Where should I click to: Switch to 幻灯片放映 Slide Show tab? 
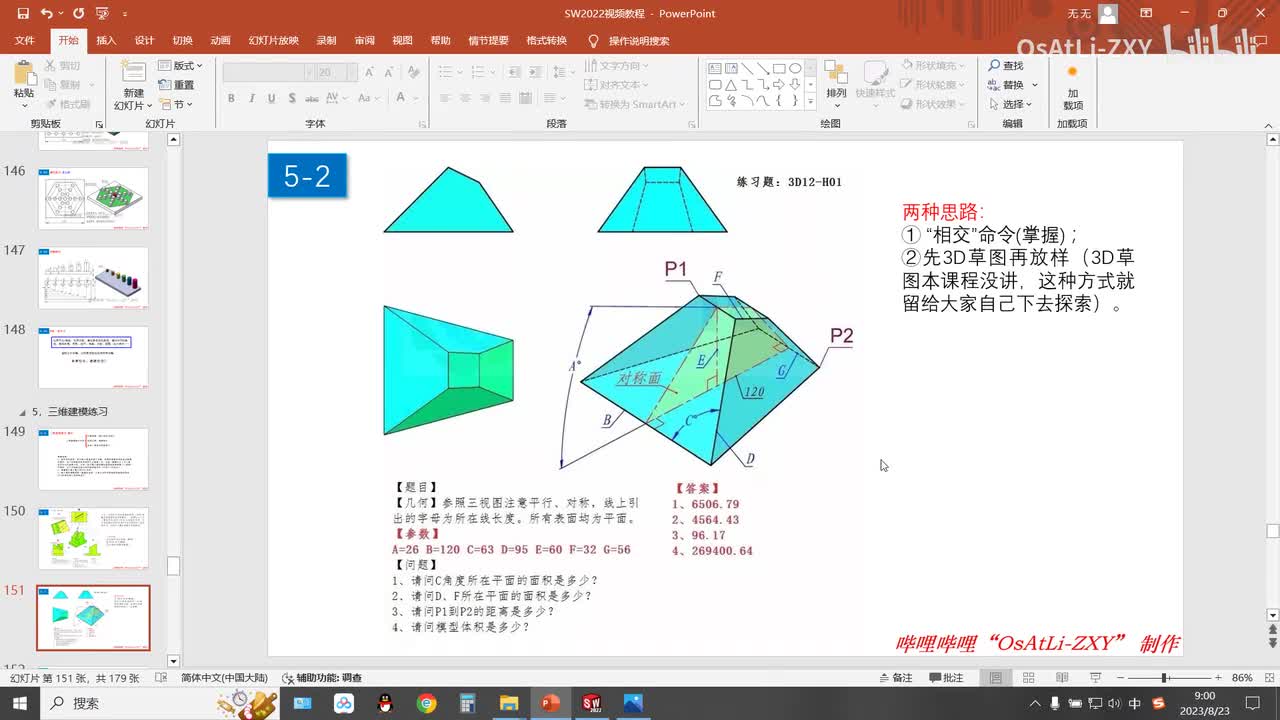(272, 41)
